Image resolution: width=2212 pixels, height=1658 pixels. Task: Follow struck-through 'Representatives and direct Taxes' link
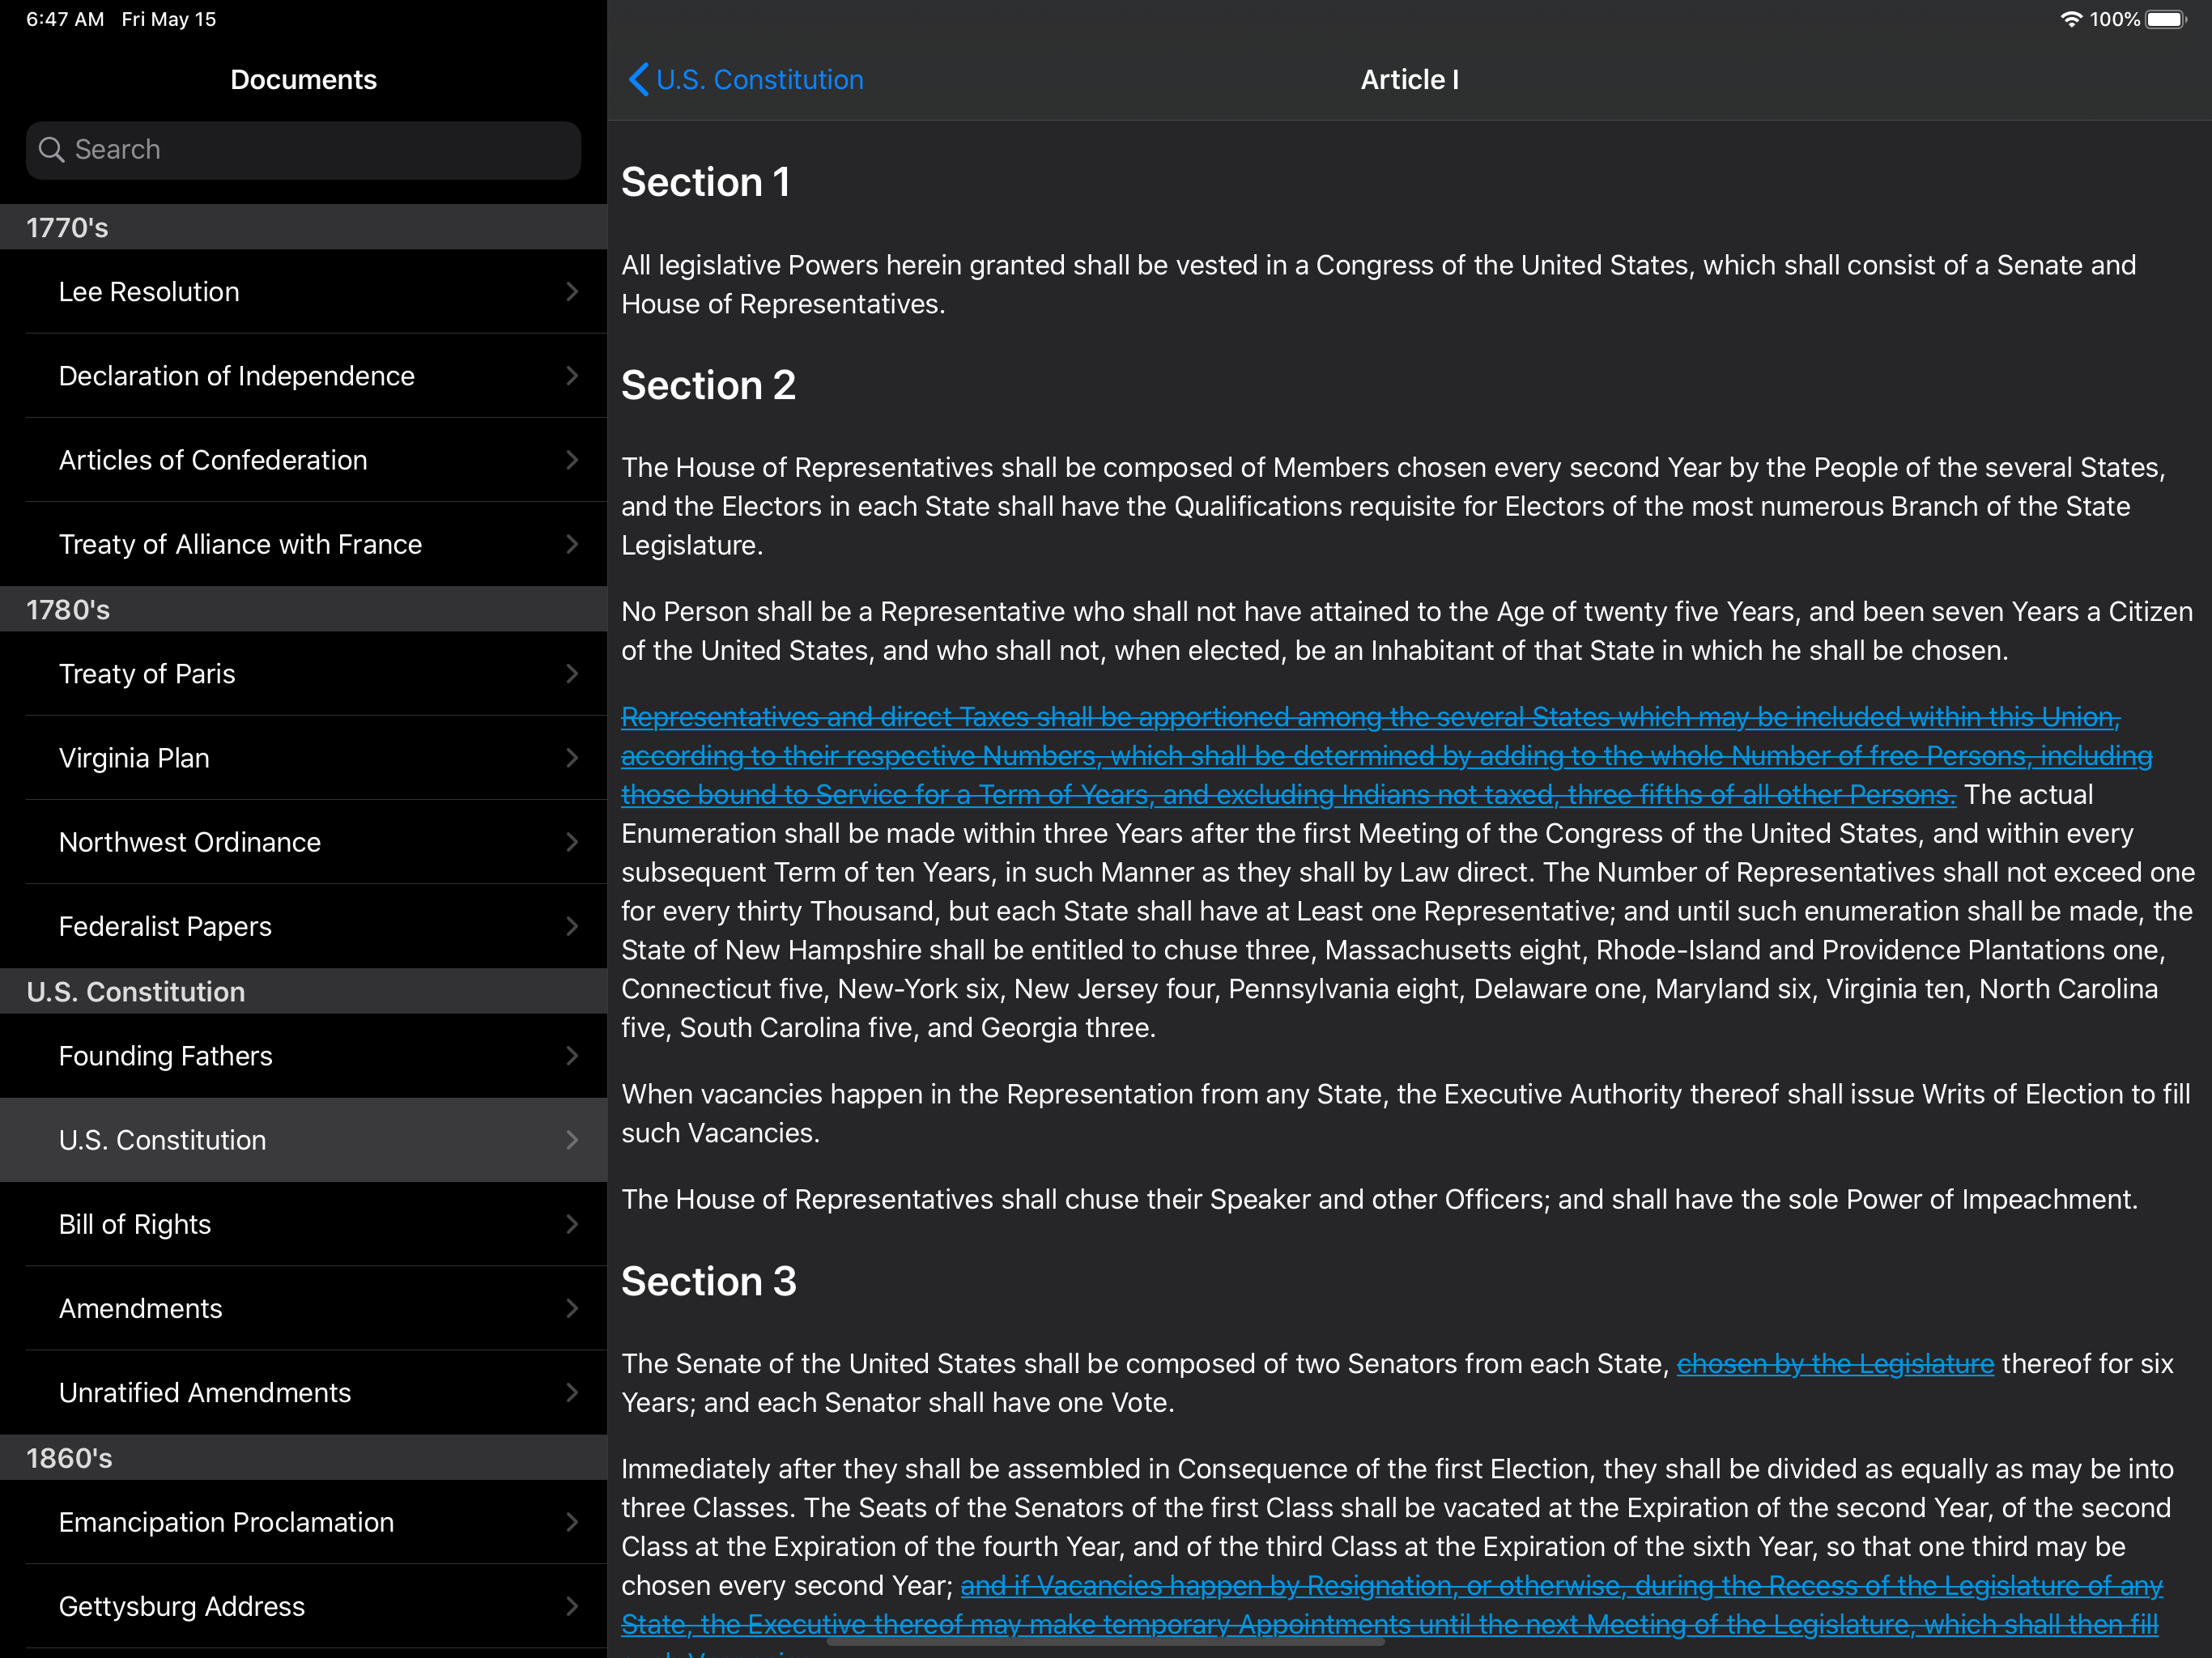coord(1386,756)
